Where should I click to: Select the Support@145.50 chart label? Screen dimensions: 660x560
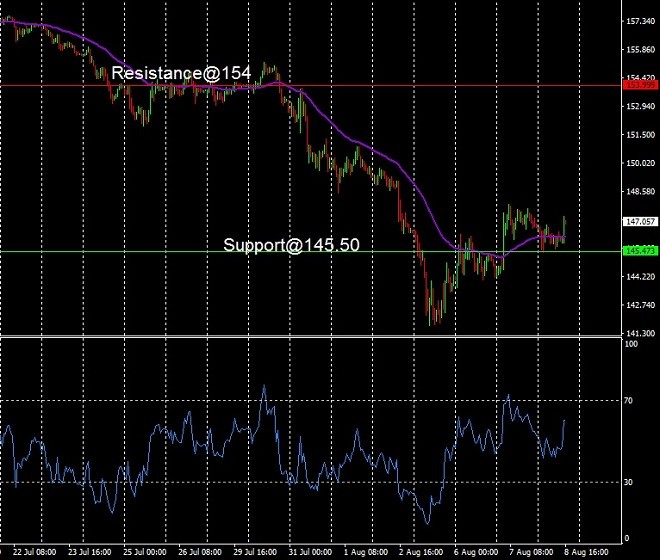[x=291, y=245]
